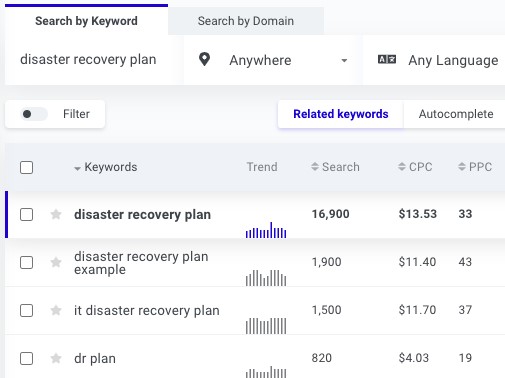Open trend chart for 'disaster recovery plan'
505x378 pixels.
point(266,230)
